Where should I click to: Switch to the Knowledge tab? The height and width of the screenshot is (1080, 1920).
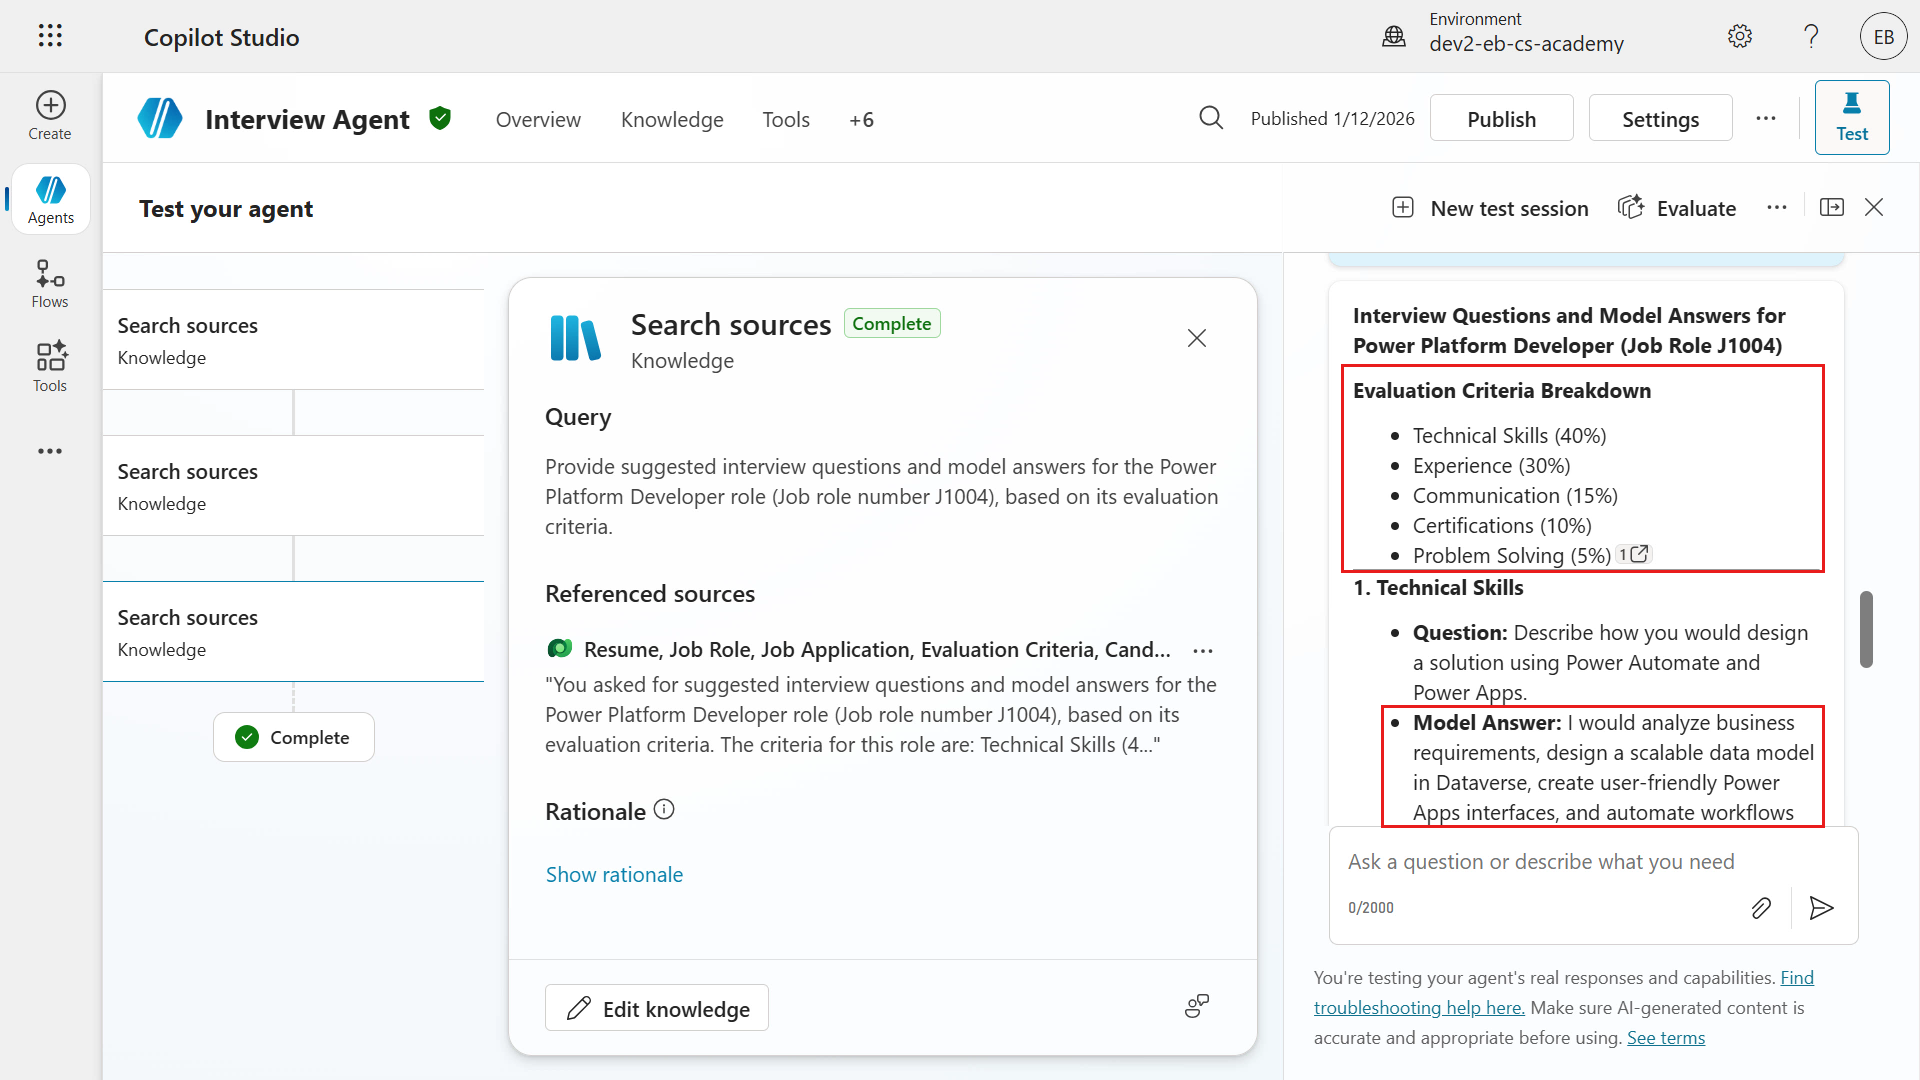(672, 120)
